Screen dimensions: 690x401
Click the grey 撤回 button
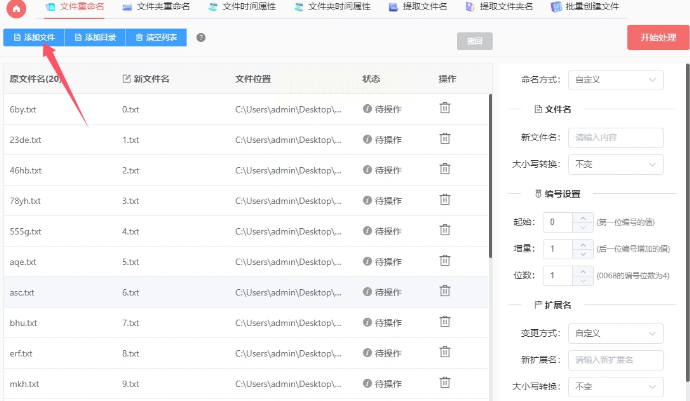(474, 41)
